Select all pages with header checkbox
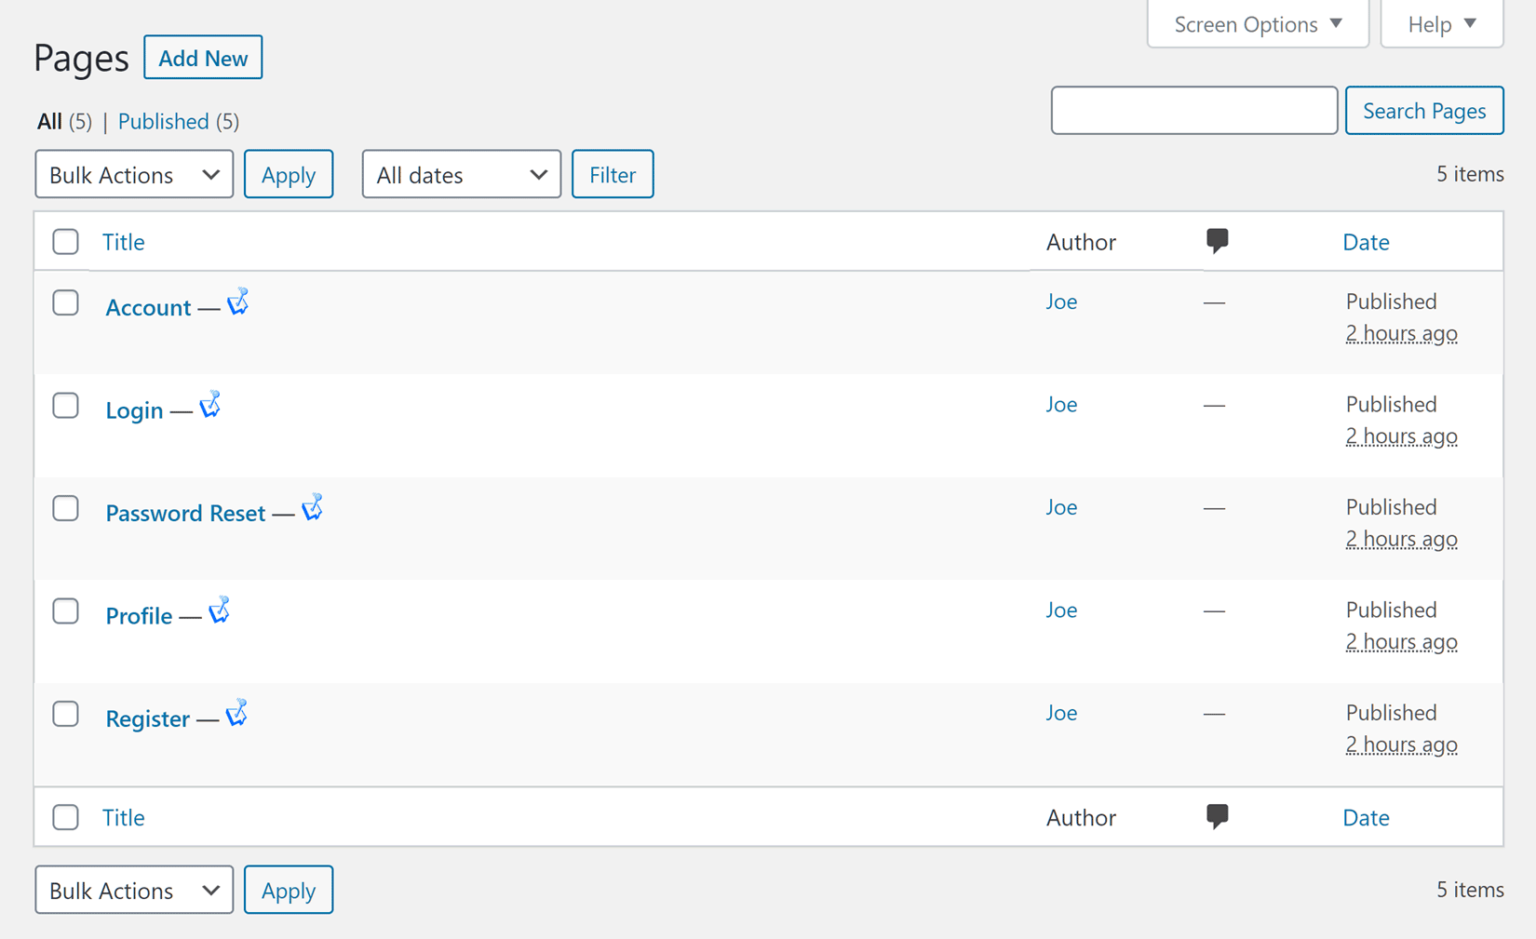The width and height of the screenshot is (1536, 939). pyautogui.click(x=65, y=241)
